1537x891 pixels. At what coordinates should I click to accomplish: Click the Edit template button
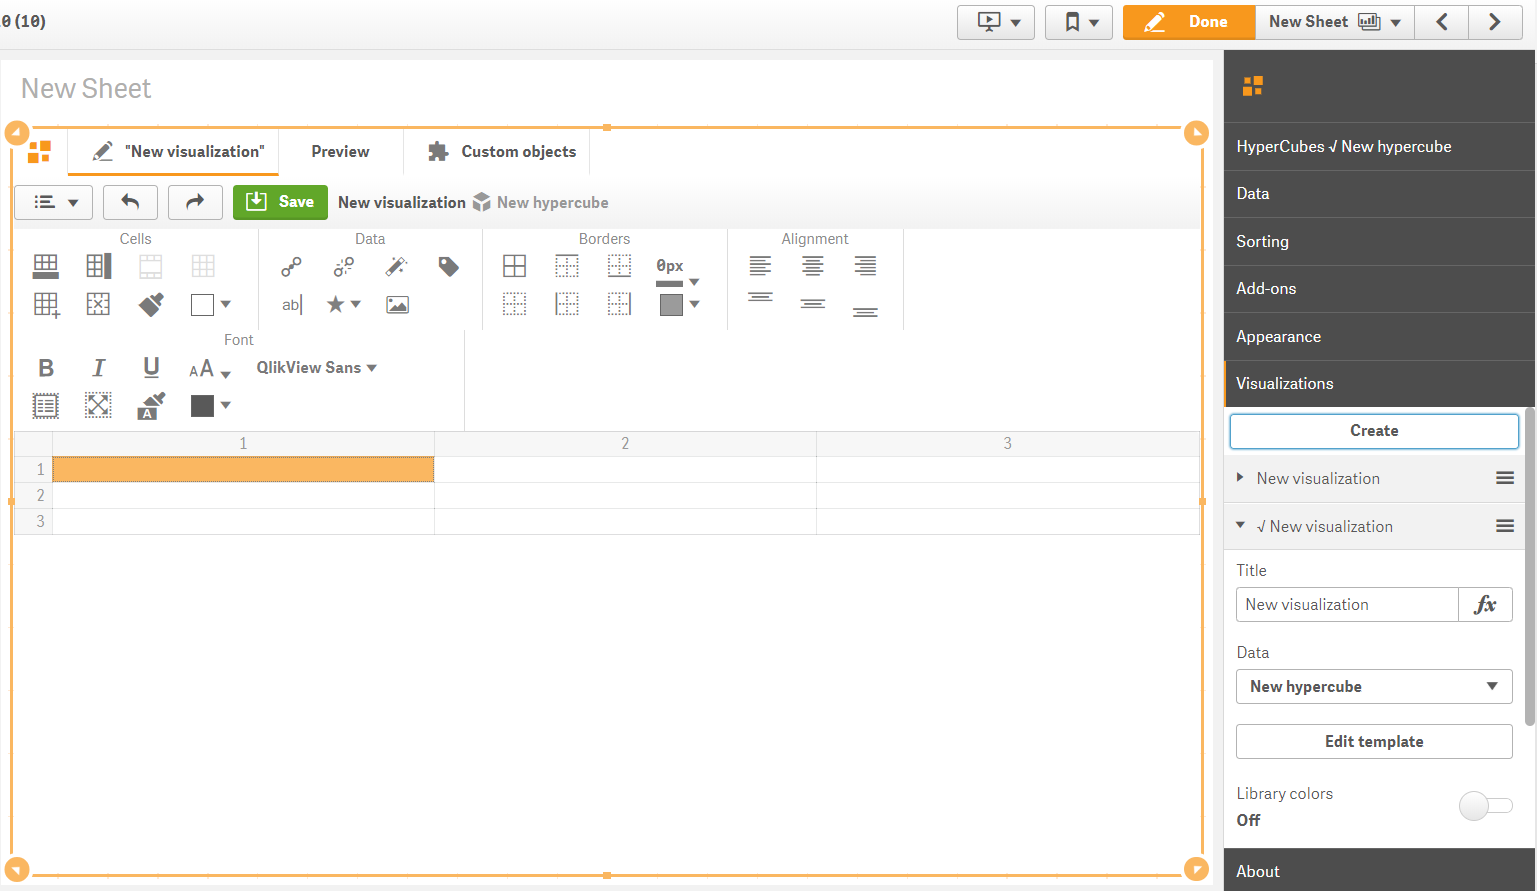[1374, 742]
